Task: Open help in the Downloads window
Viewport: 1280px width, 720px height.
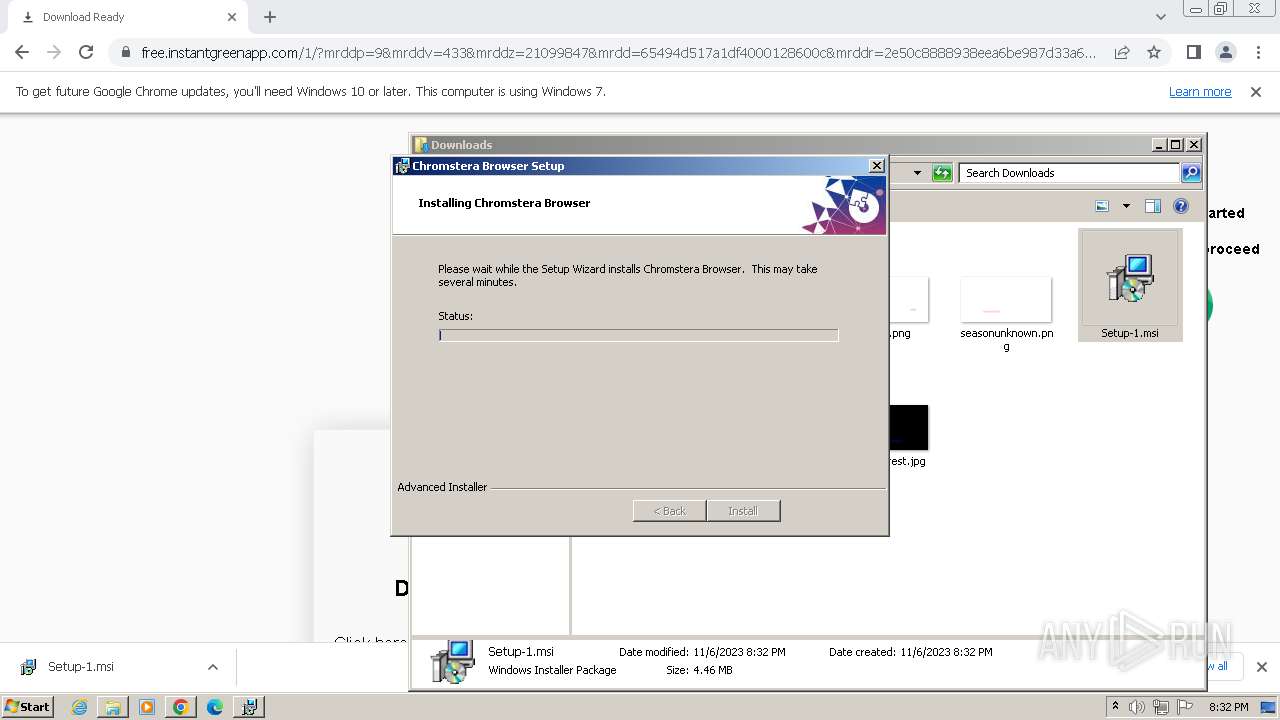Action: pos(1181,206)
